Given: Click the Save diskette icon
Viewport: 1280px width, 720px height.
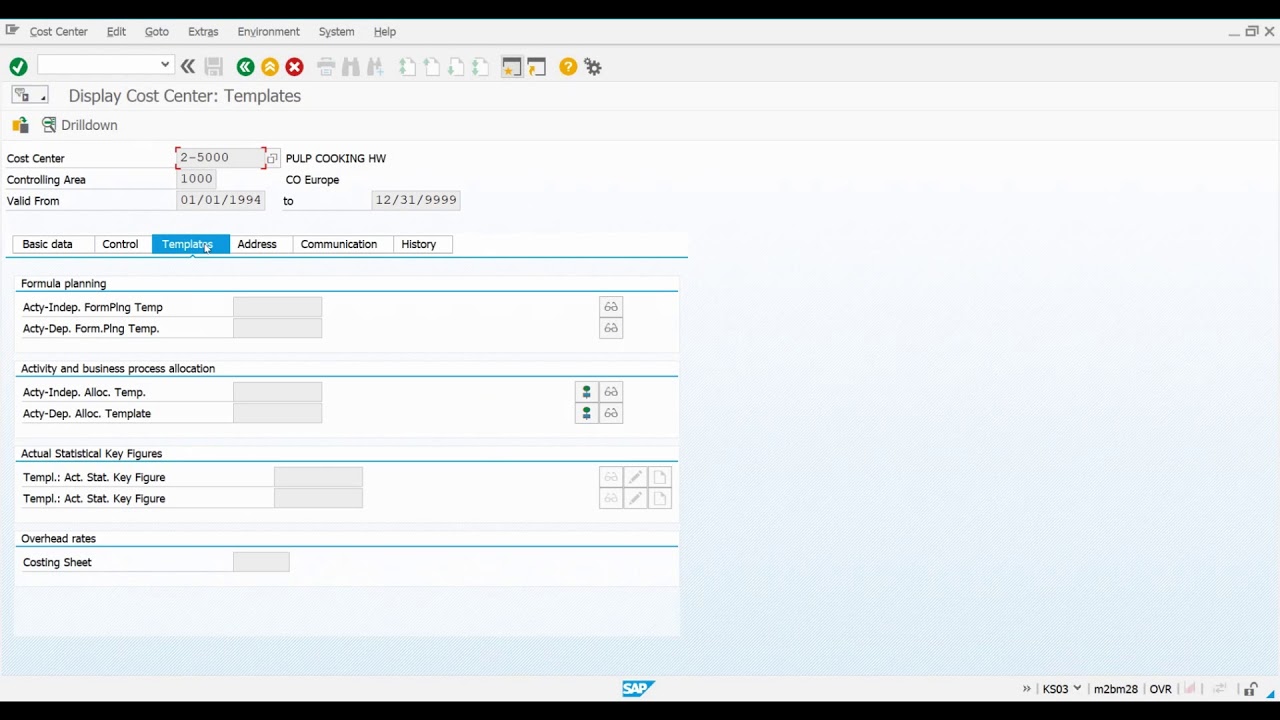Looking at the screenshot, I should coord(213,67).
